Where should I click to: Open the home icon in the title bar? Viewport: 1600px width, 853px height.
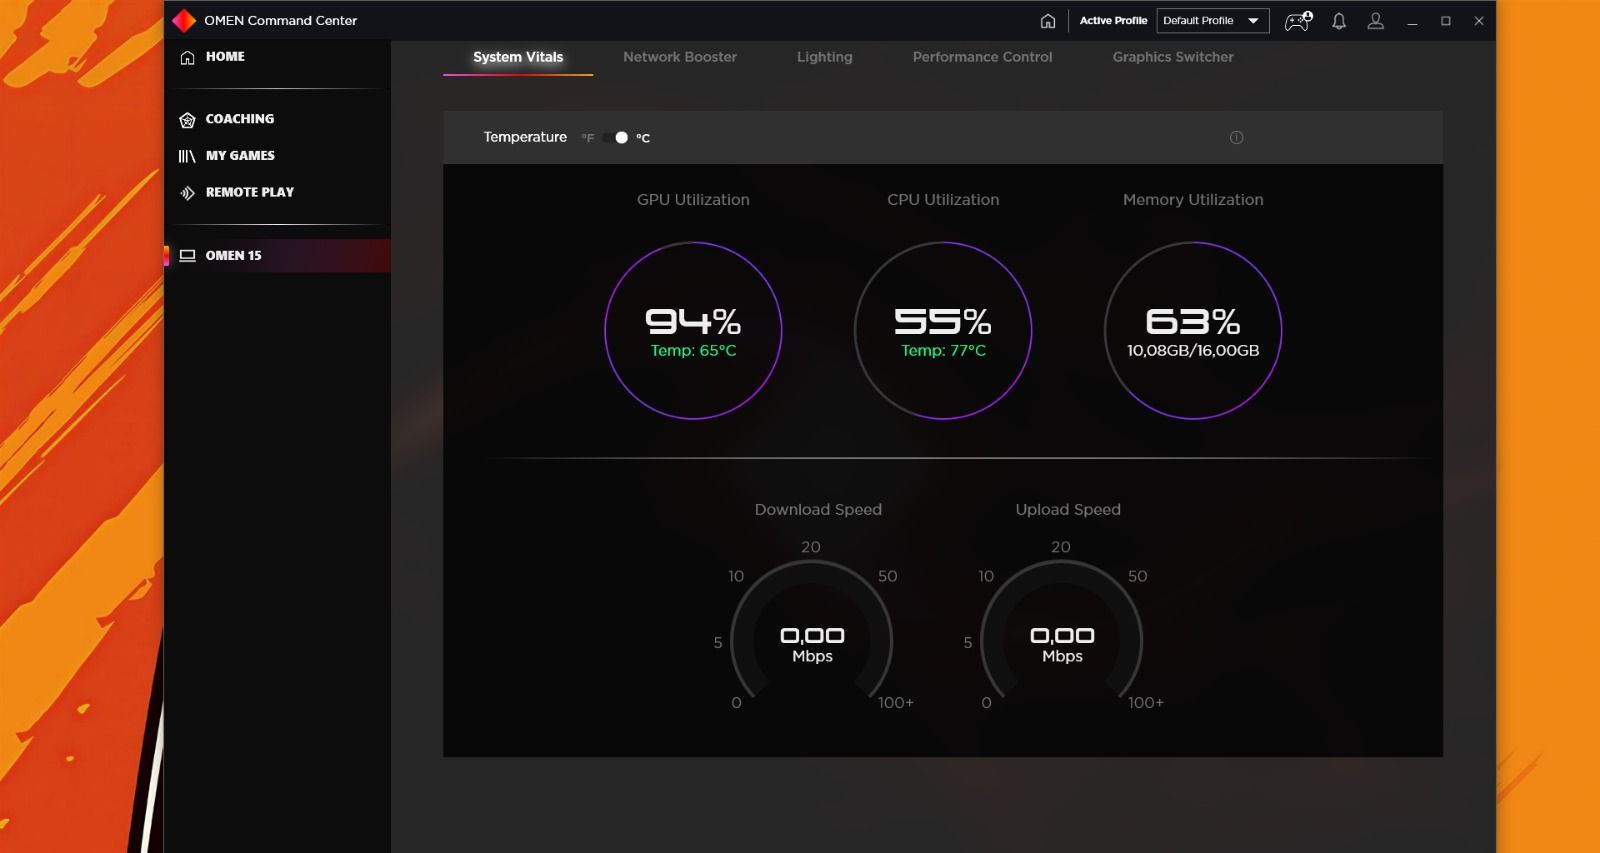[1048, 21]
